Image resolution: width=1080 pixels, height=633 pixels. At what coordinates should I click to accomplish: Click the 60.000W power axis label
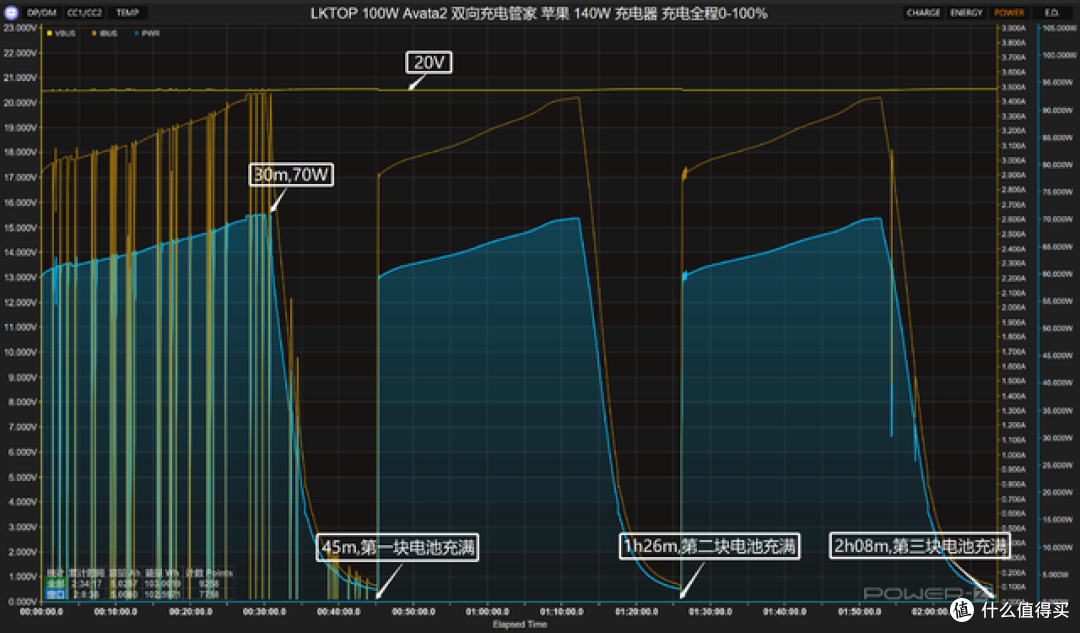[1057, 274]
